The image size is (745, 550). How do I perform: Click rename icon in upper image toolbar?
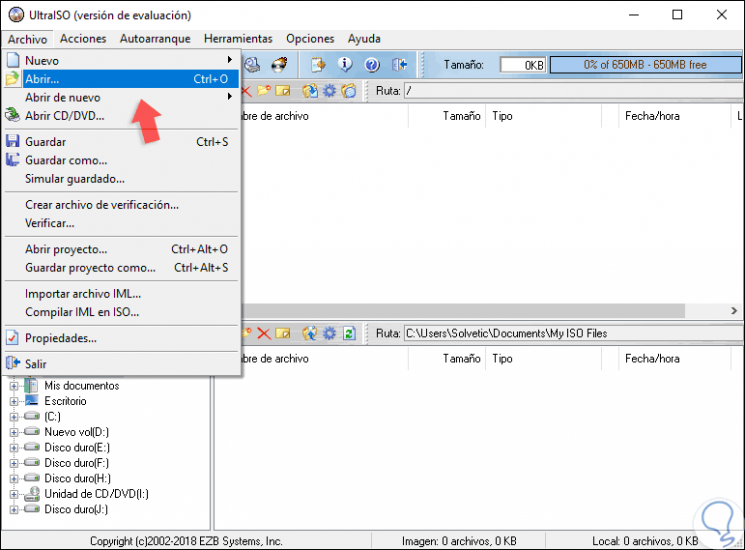click(283, 91)
